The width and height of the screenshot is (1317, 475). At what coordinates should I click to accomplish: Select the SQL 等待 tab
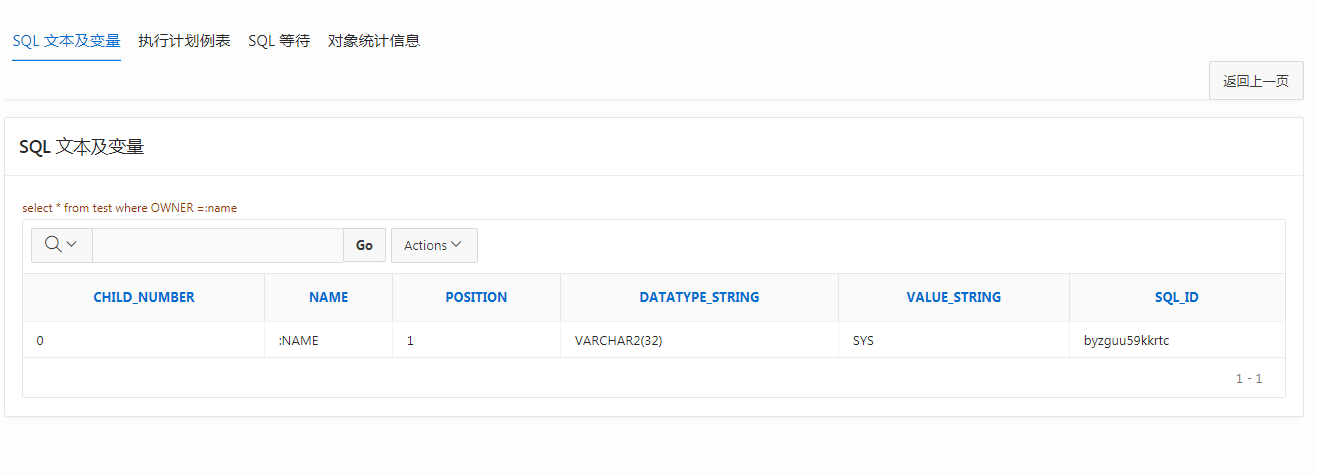[x=279, y=41]
